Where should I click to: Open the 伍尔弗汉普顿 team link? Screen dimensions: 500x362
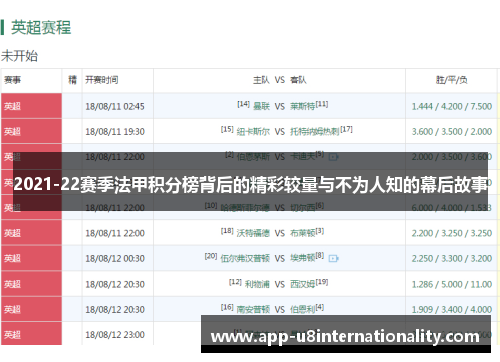coord(245,258)
